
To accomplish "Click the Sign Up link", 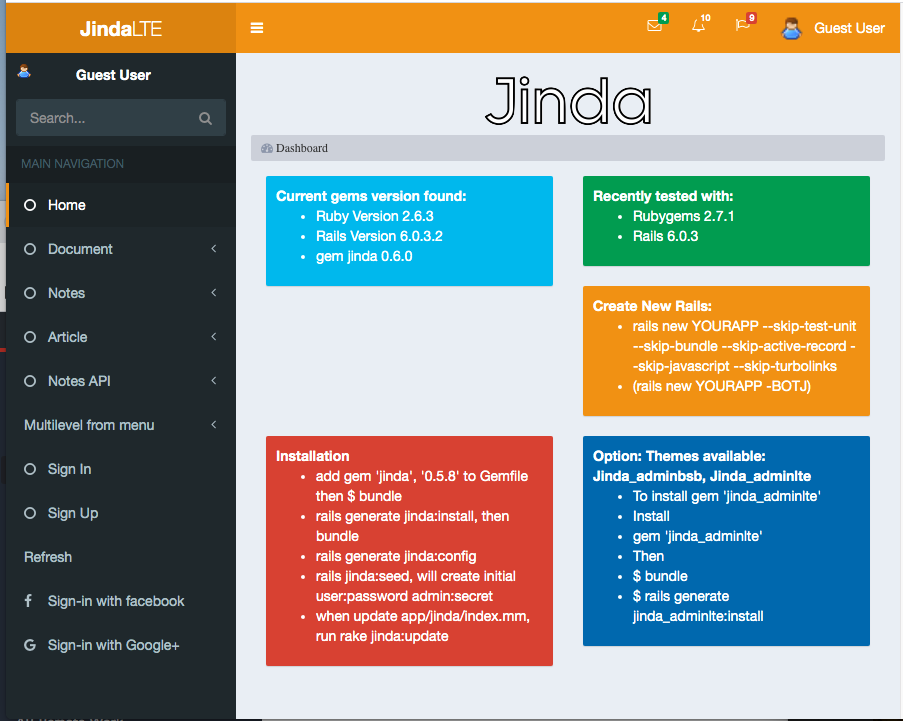I will point(121,513).
